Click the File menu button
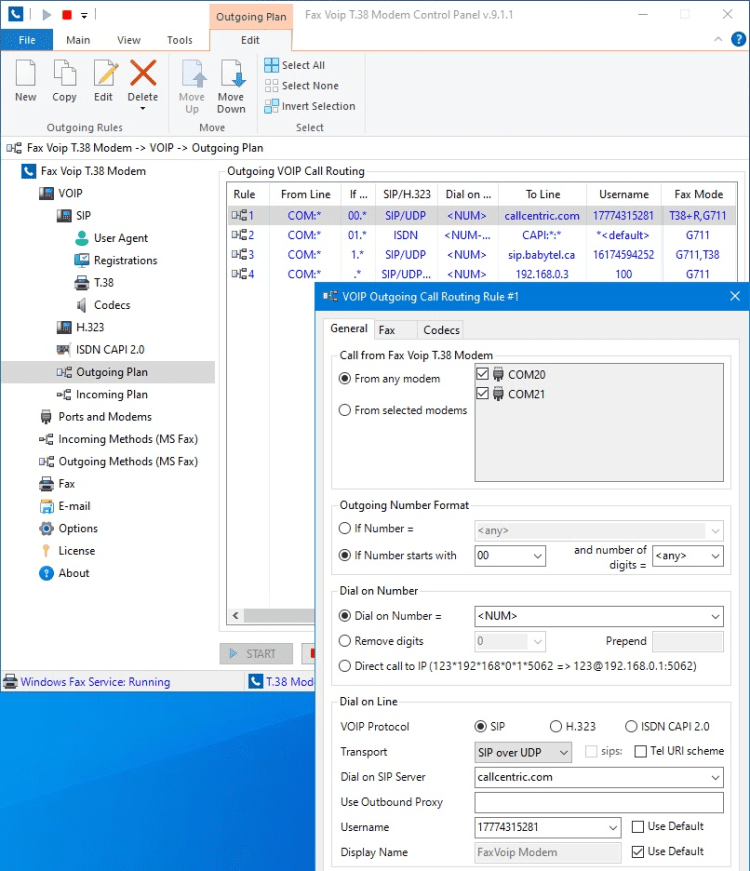The image size is (750, 871). (27, 41)
